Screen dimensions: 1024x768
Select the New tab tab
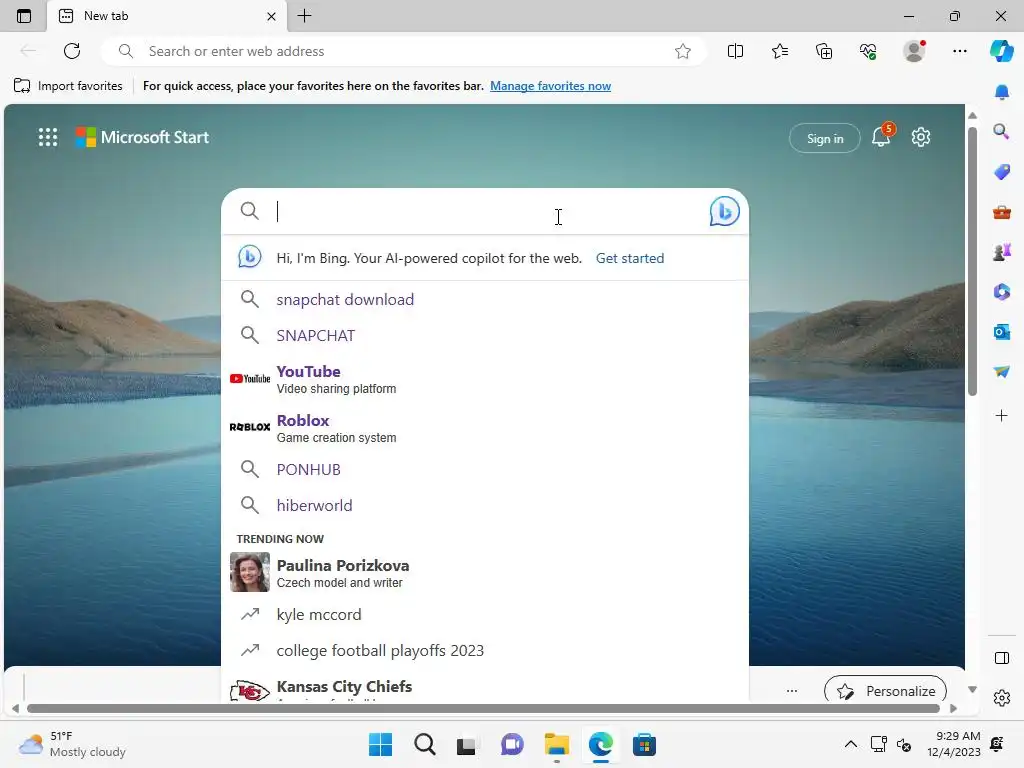pos(167,16)
